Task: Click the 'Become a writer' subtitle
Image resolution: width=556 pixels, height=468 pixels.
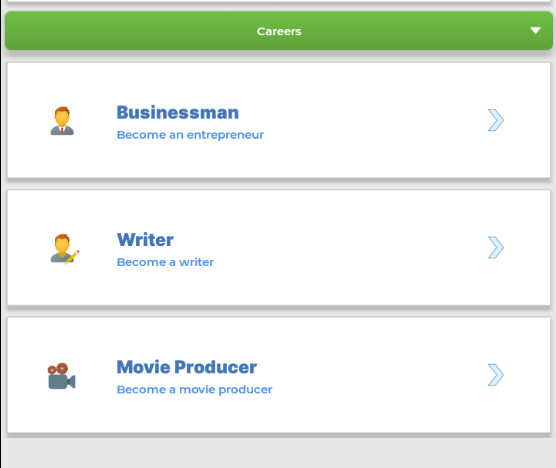Action: click(165, 262)
